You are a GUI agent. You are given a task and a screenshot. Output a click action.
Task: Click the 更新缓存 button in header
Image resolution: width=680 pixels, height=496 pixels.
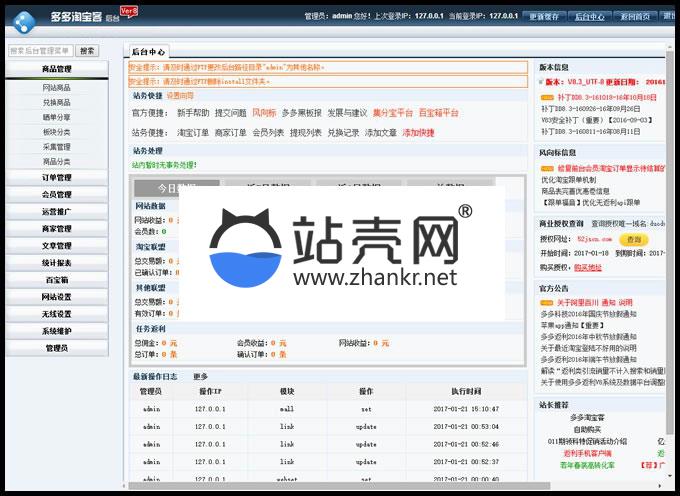click(x=543, y=17)
